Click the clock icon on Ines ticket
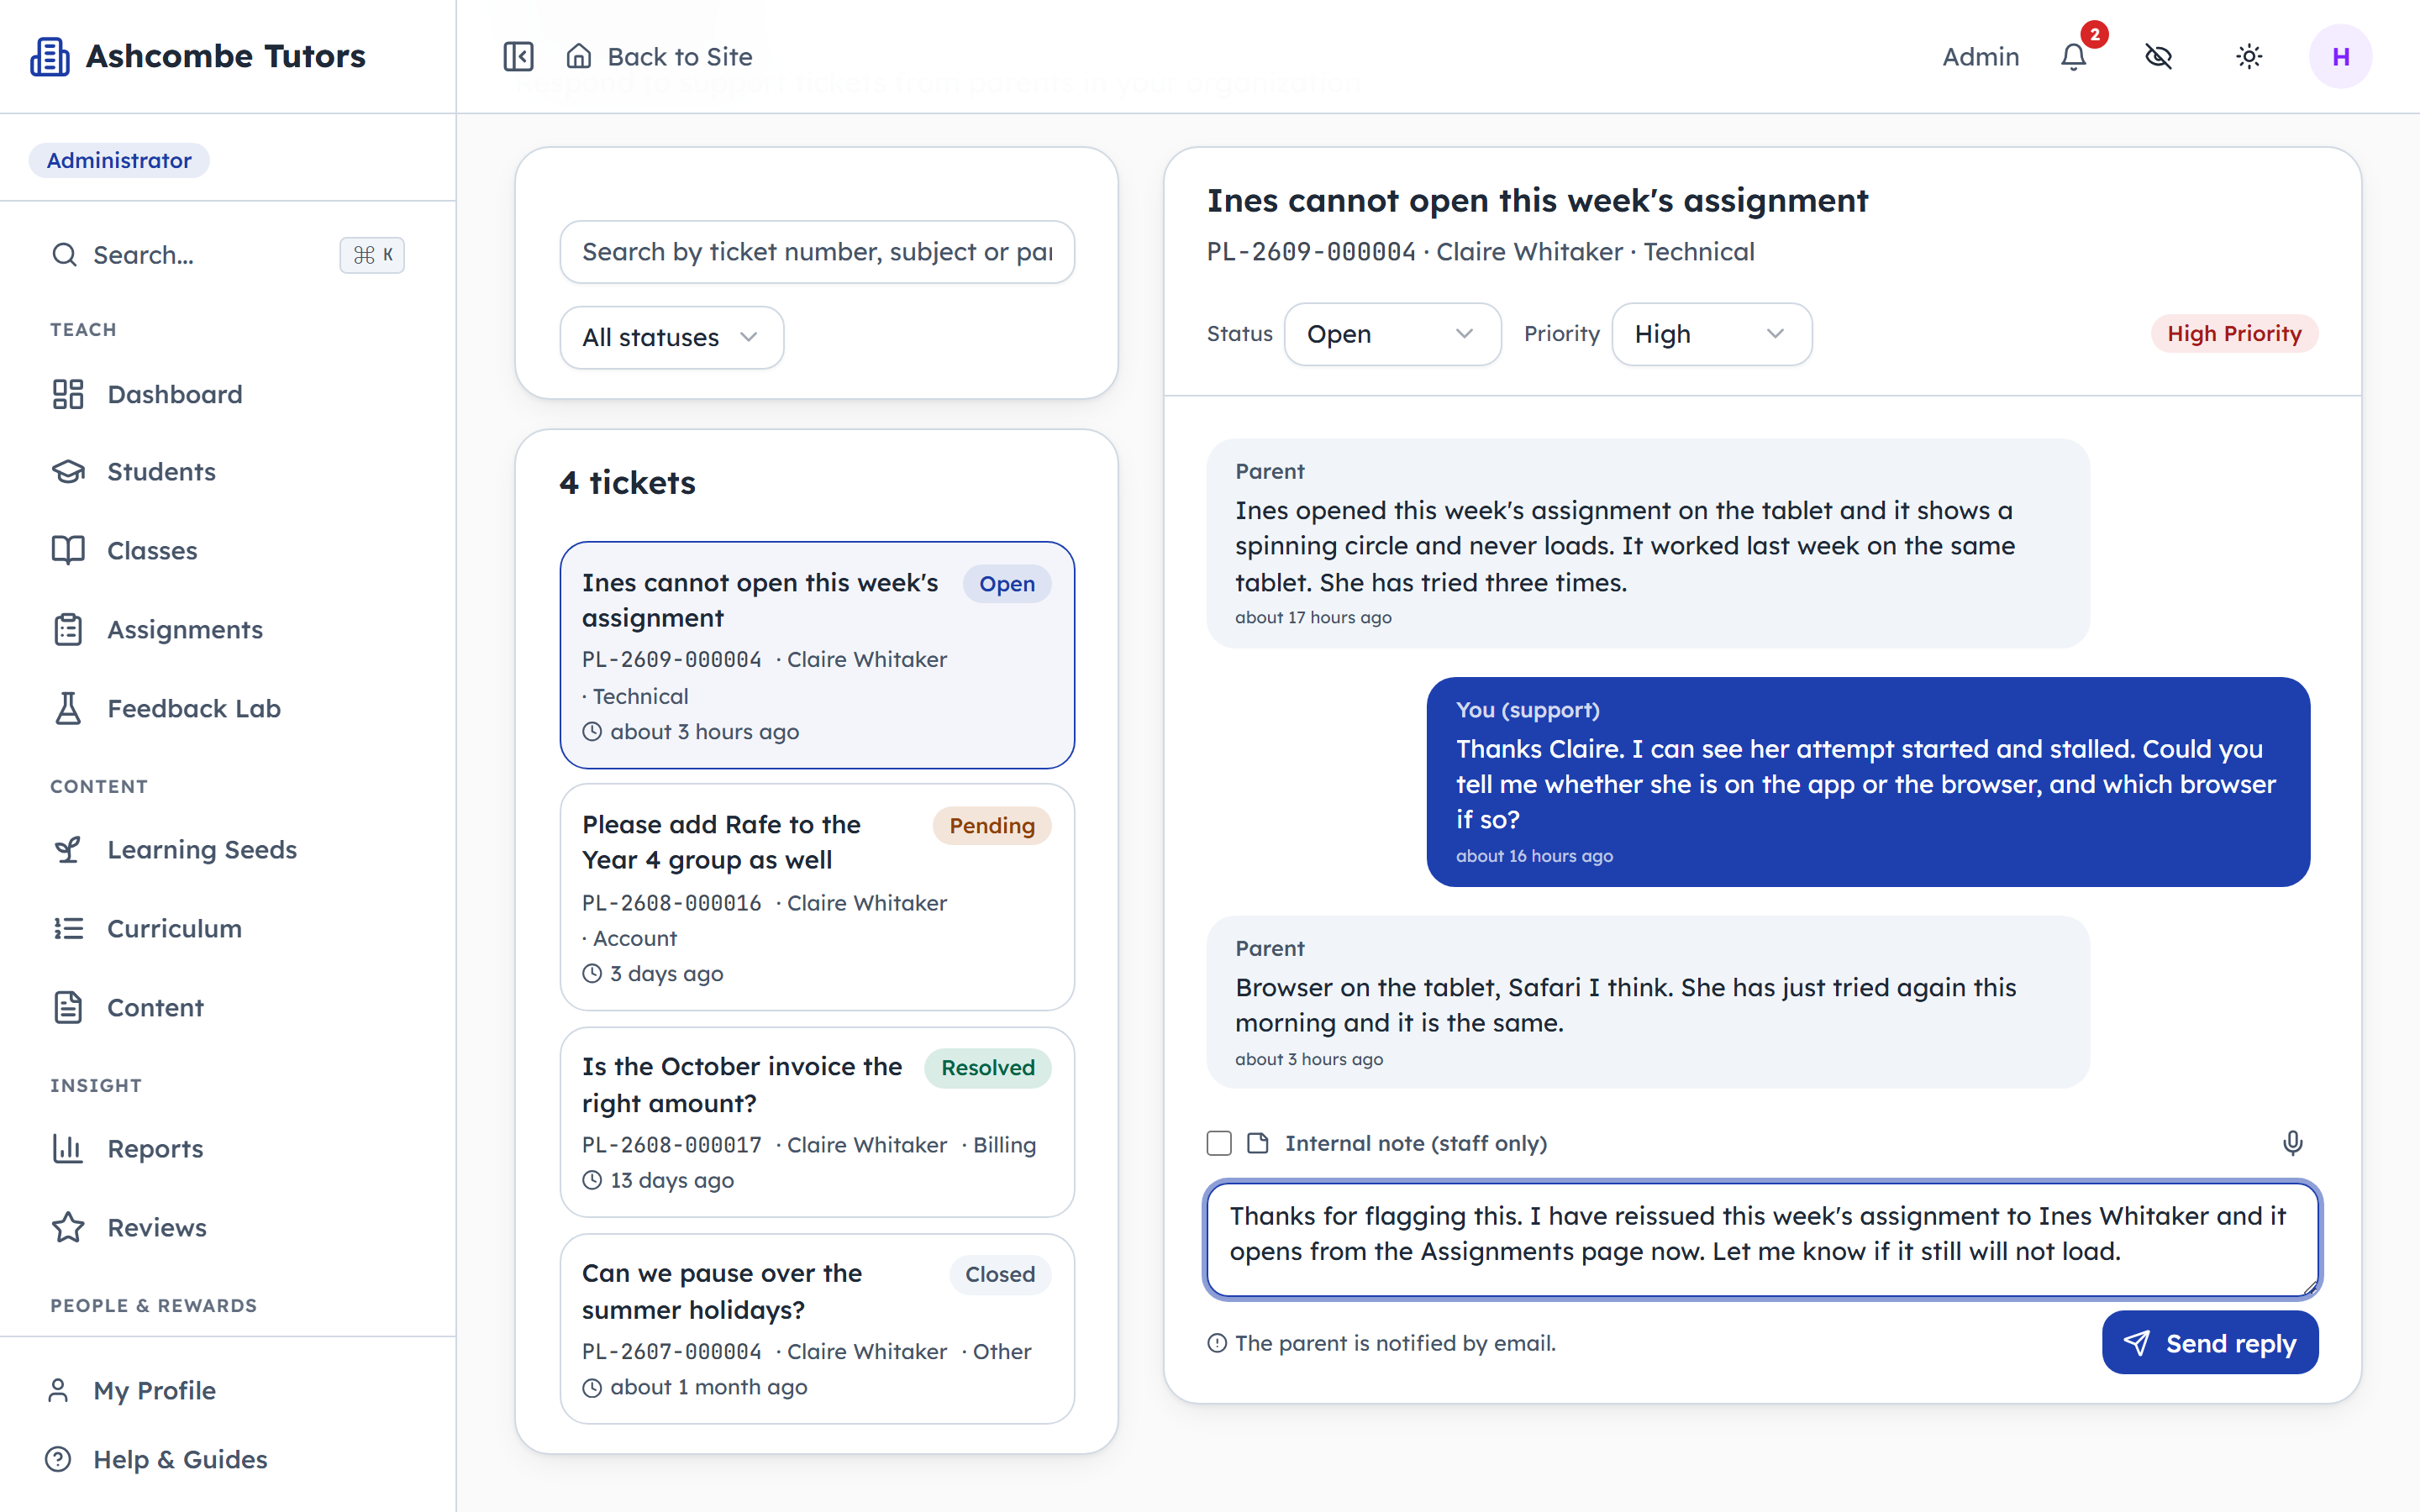Image resolution: width=2420 pixels, height=1512 pixels. pos(592,732)
